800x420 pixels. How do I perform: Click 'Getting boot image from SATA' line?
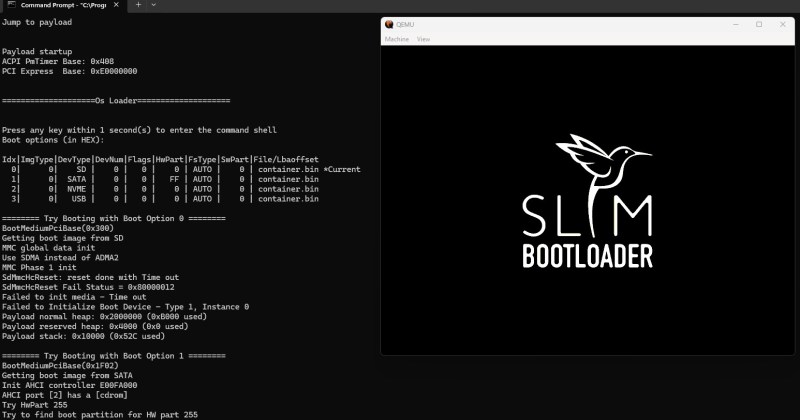pyautogui.click(x=67, y=375)
